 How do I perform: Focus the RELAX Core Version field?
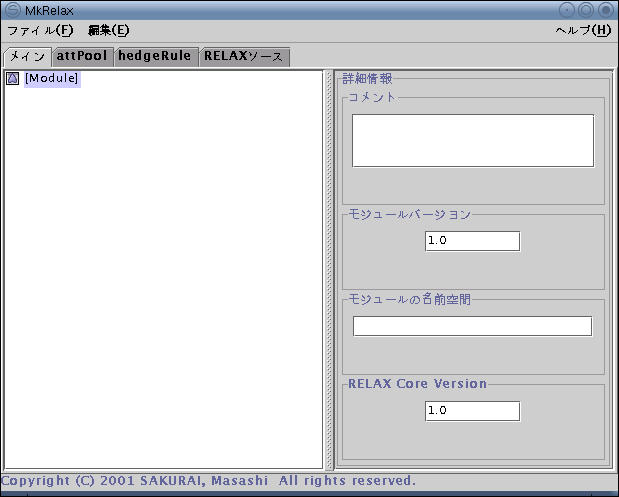pyautogui.click(x=472, y=411)
